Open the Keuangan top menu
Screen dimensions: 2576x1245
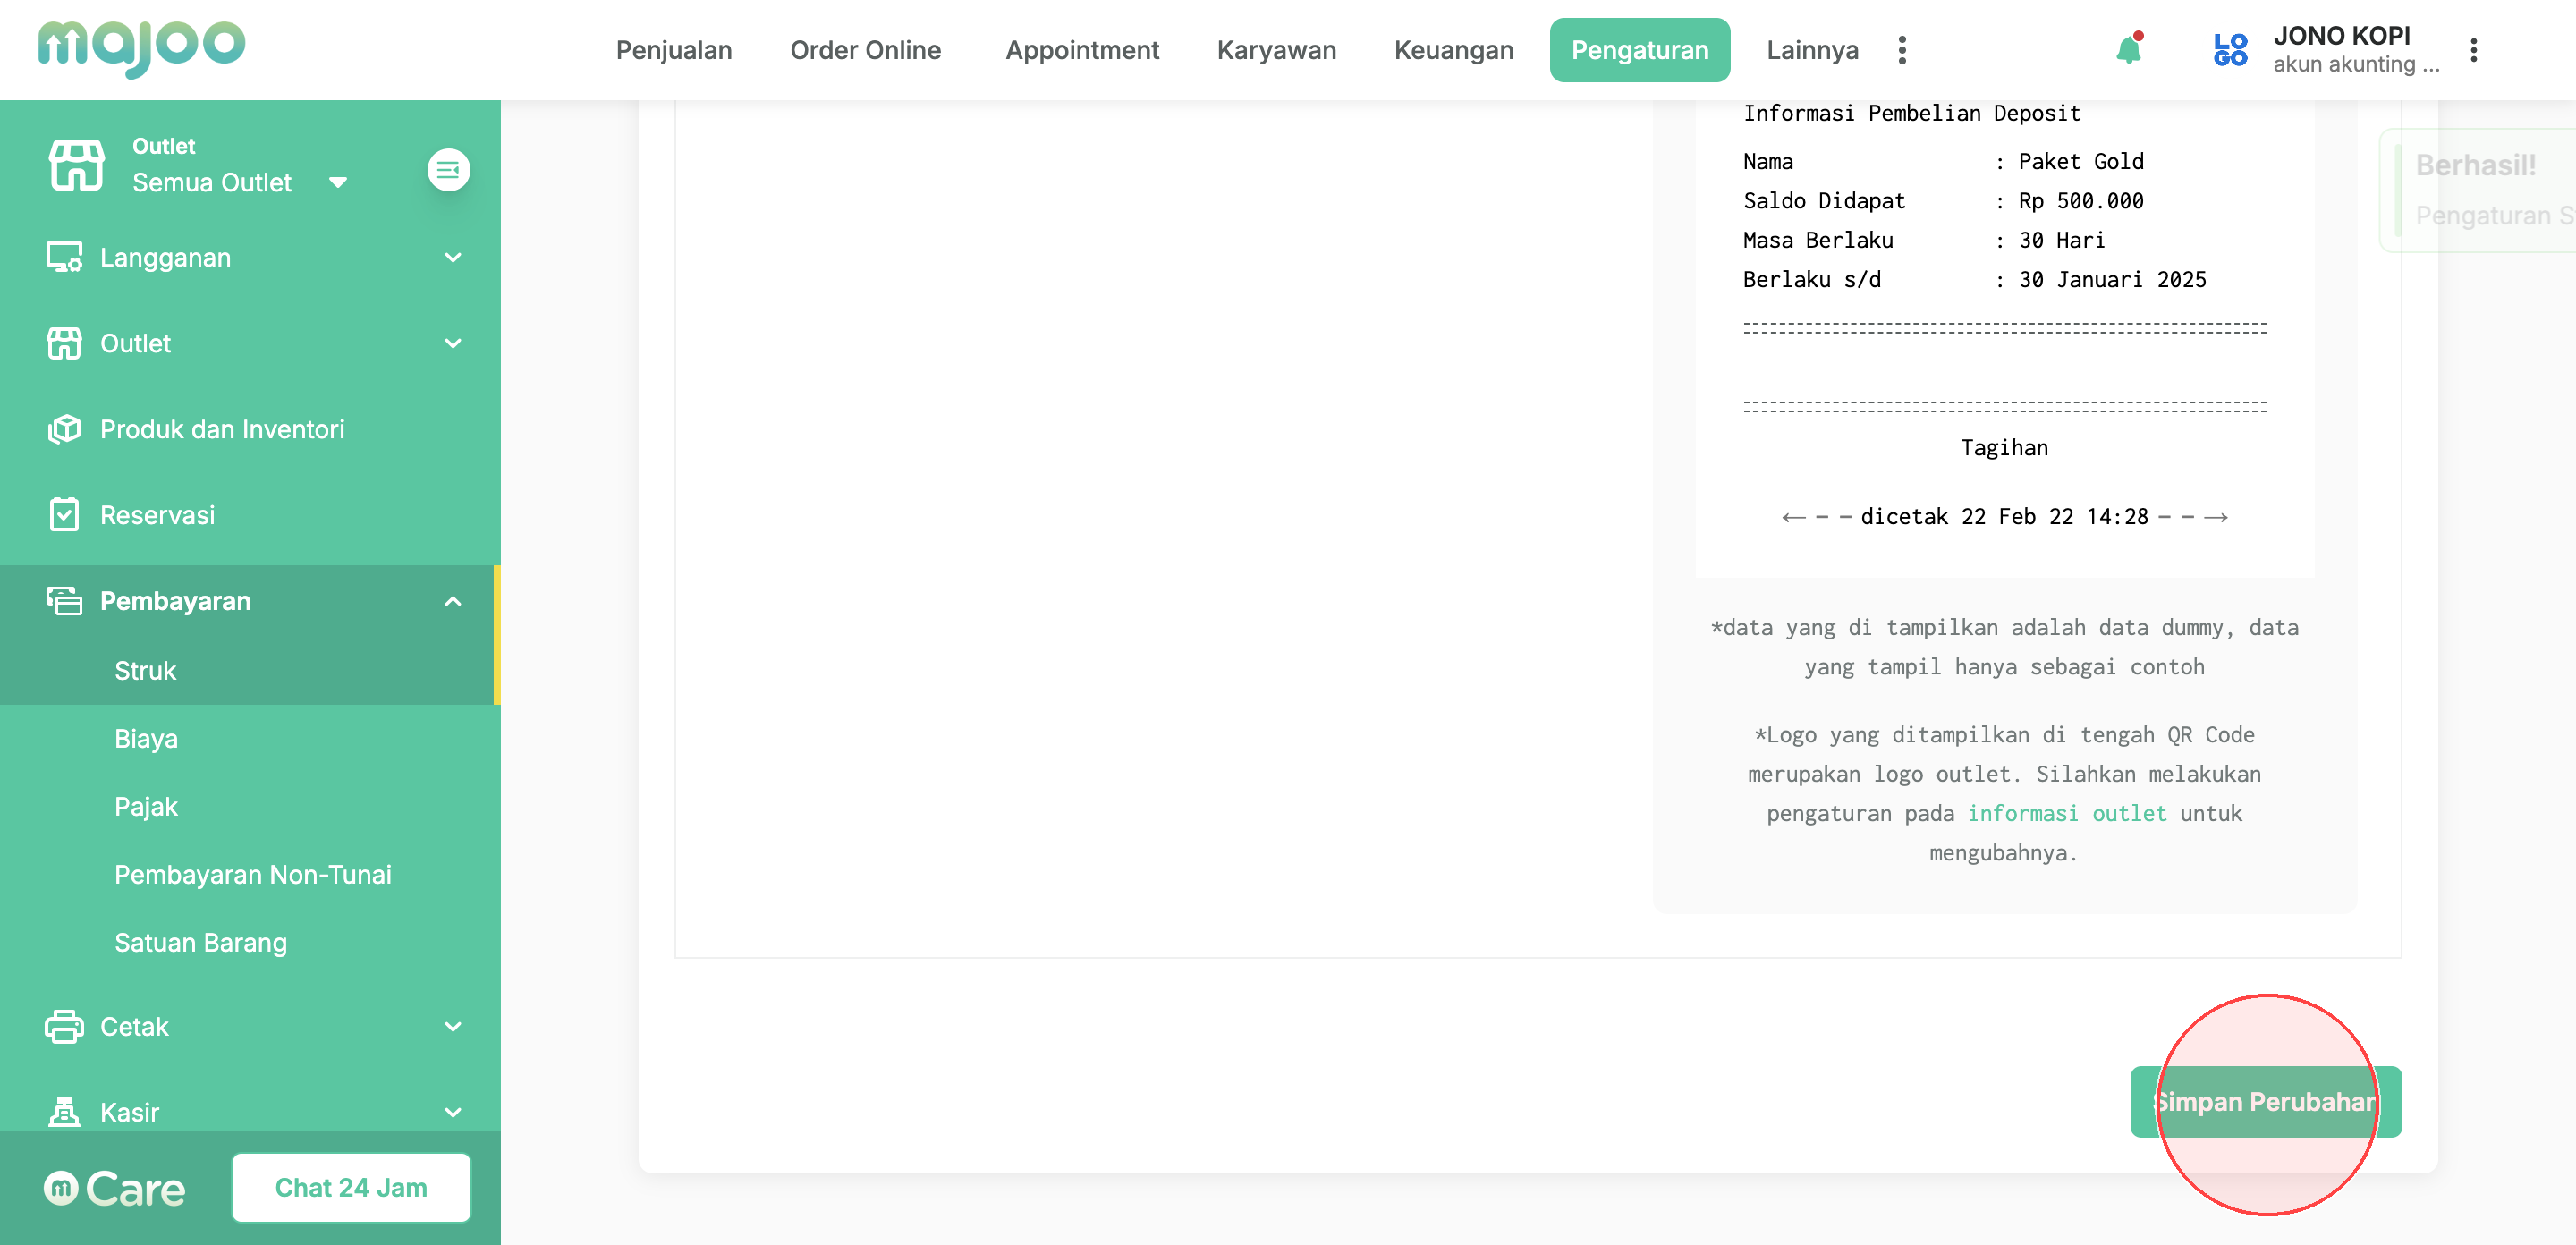pos(1453,50)
